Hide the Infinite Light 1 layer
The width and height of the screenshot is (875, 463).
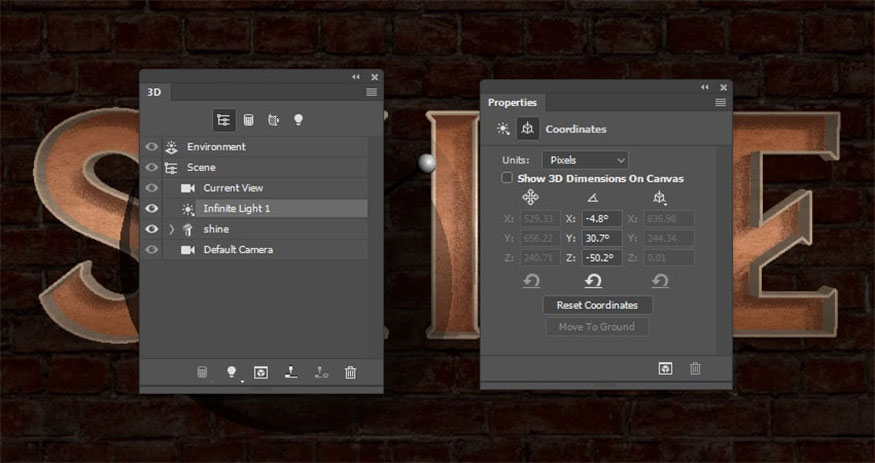(x=152, y=209)
